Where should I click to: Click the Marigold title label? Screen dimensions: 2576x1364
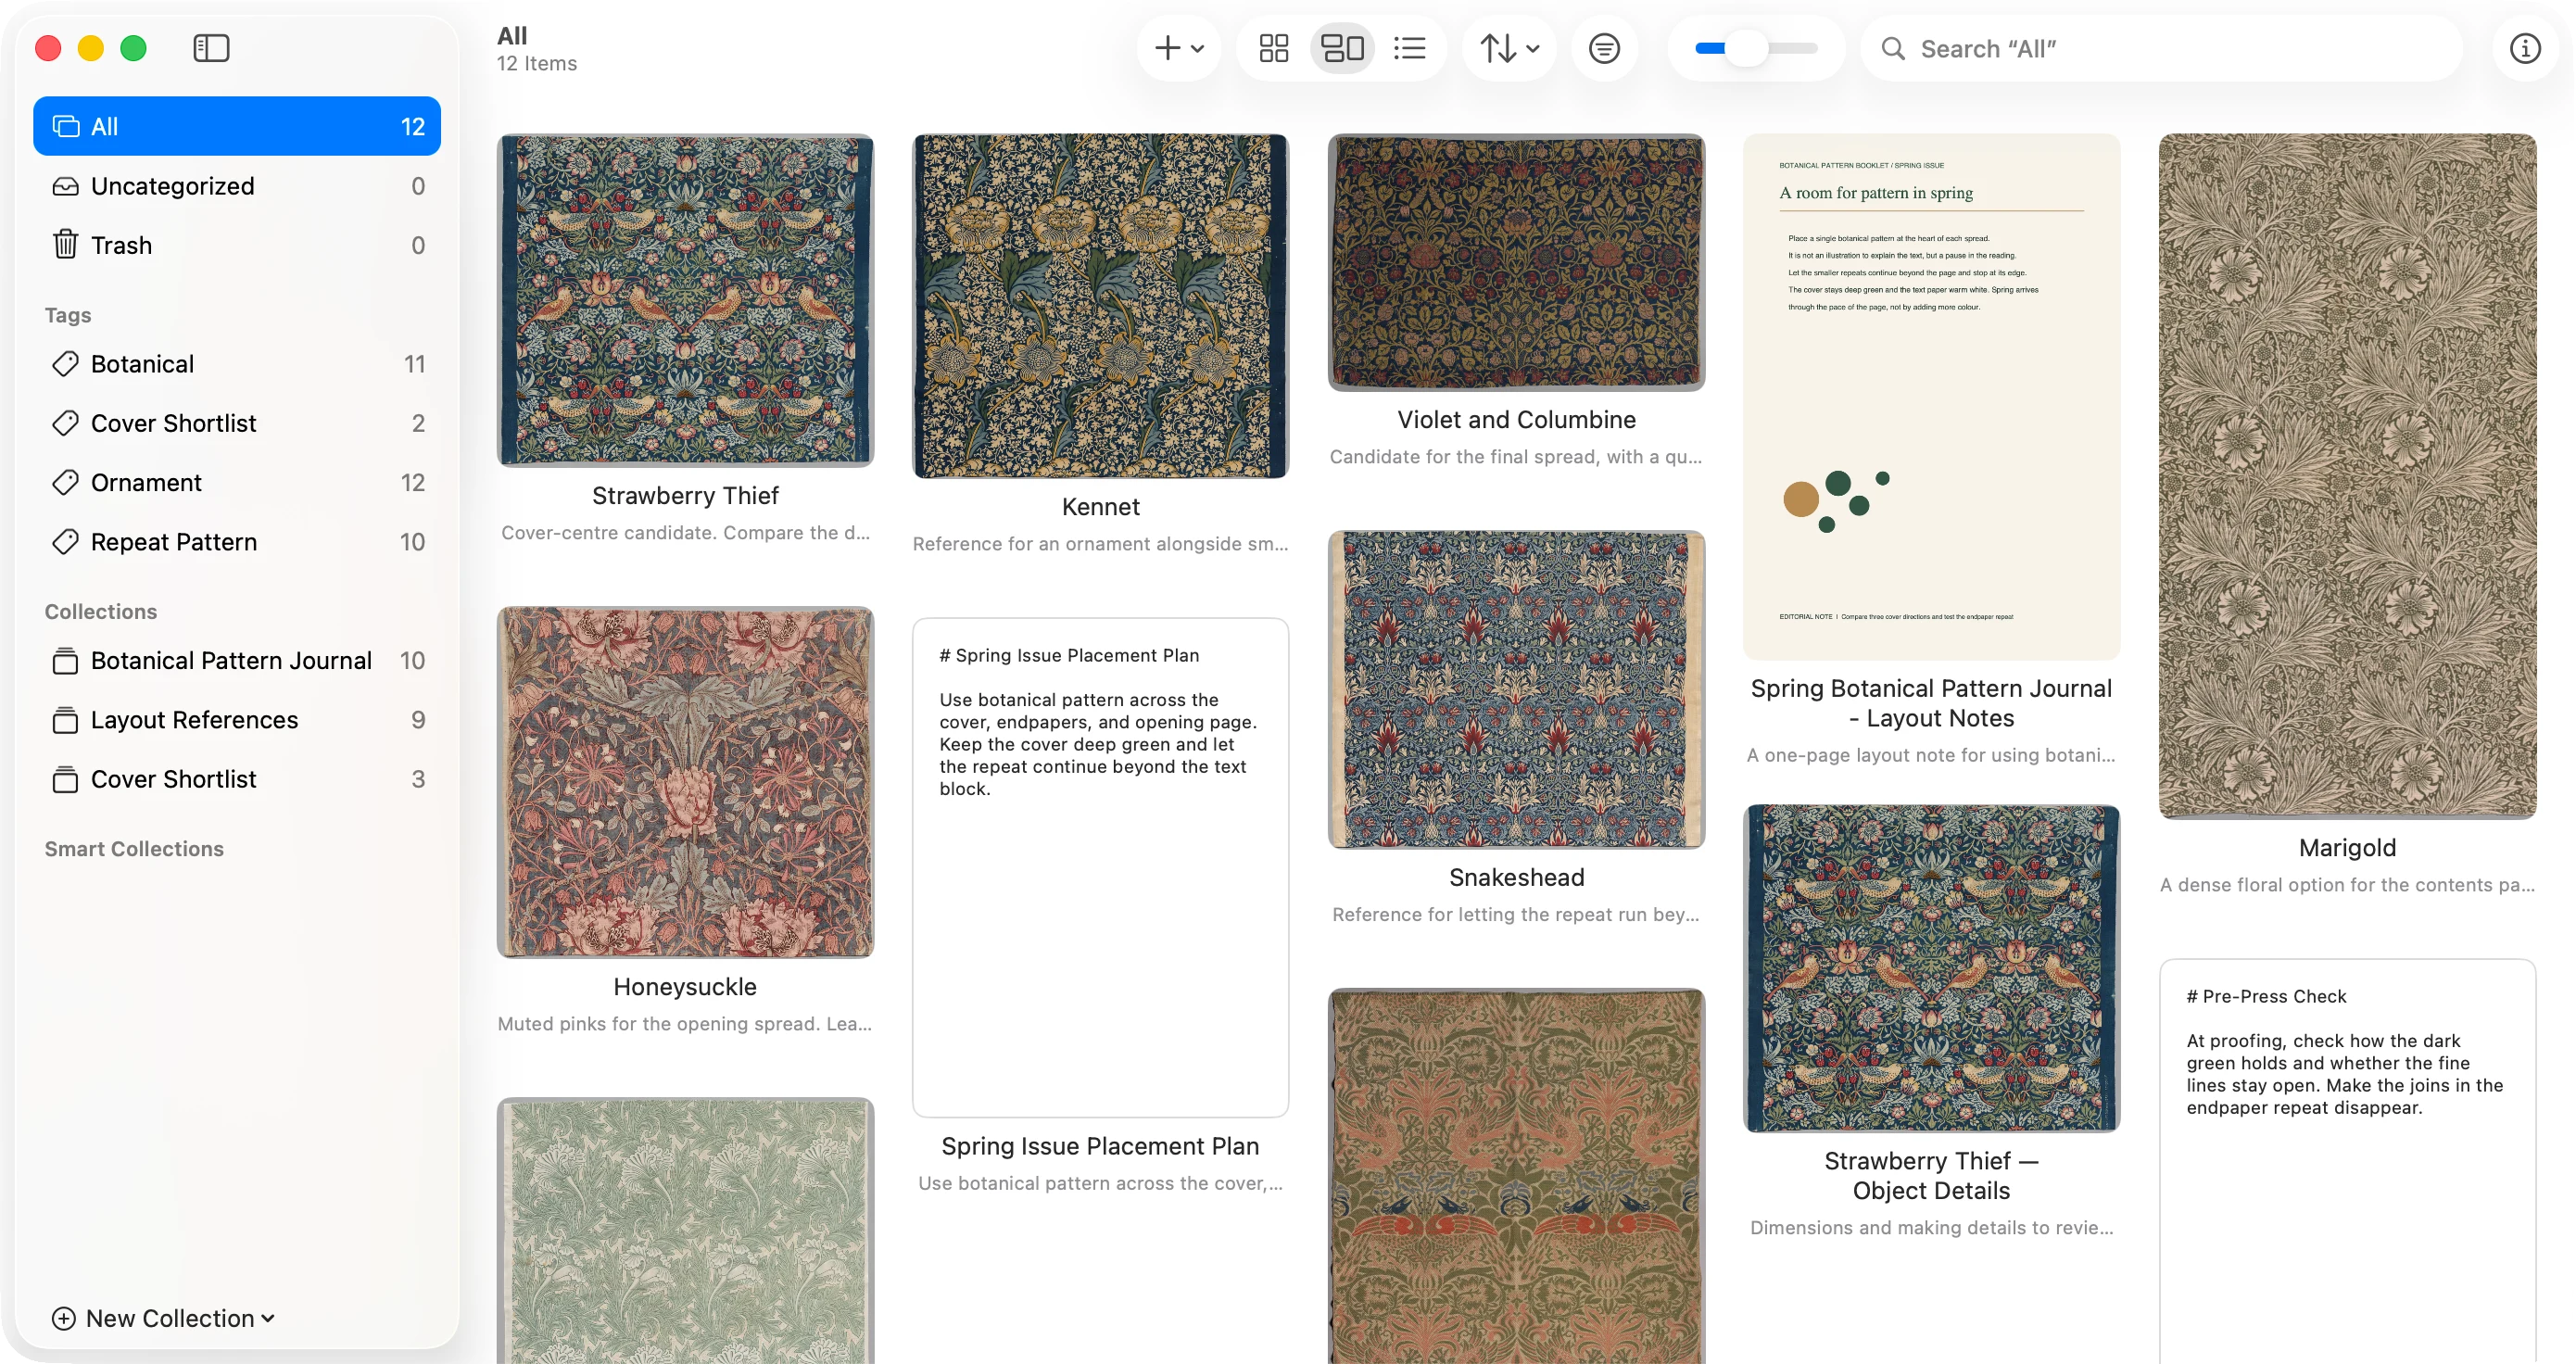2347,848
